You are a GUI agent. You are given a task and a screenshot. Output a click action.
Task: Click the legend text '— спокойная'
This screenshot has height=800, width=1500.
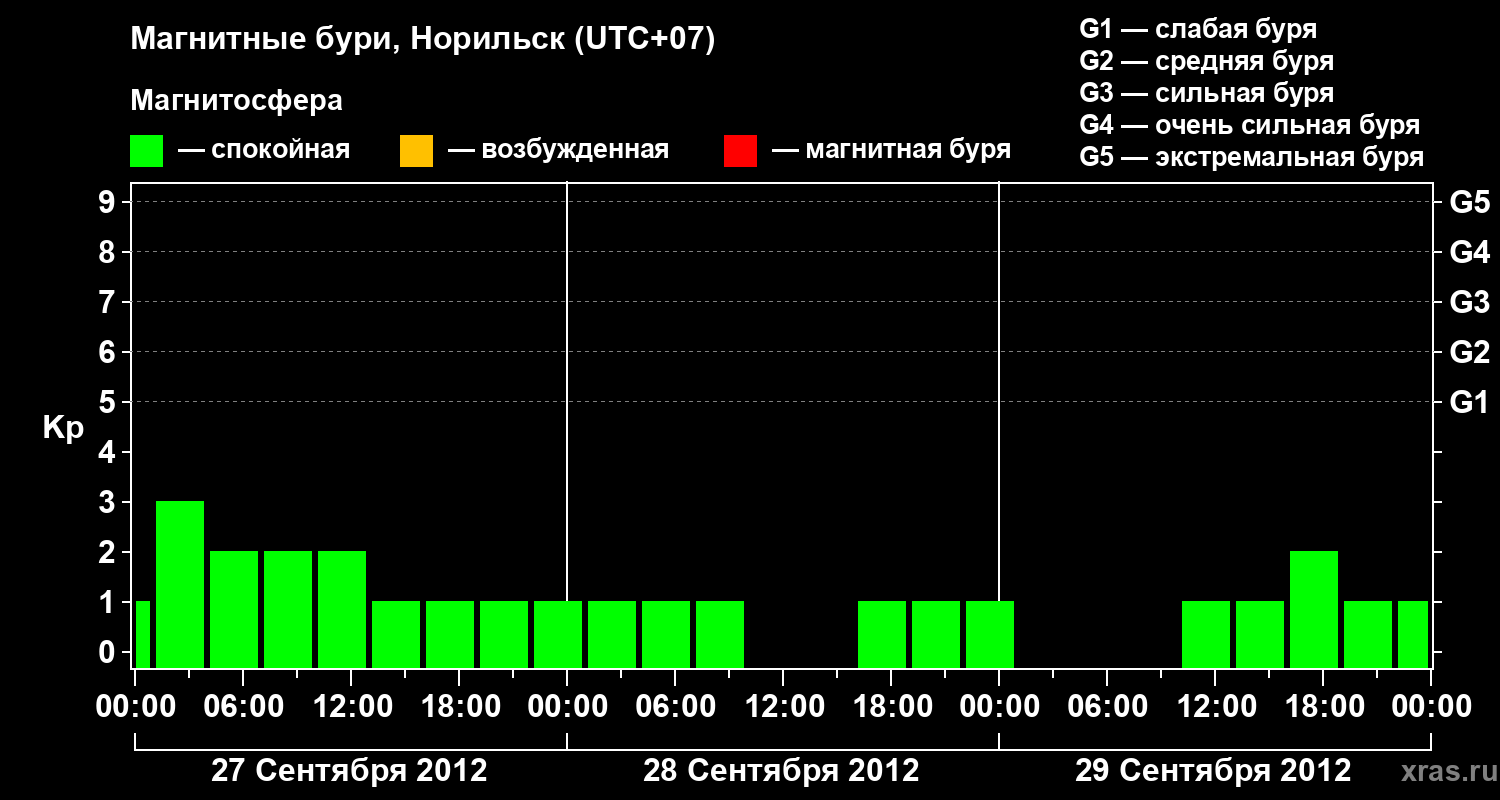pyautogui.click(x=264, y=151)
